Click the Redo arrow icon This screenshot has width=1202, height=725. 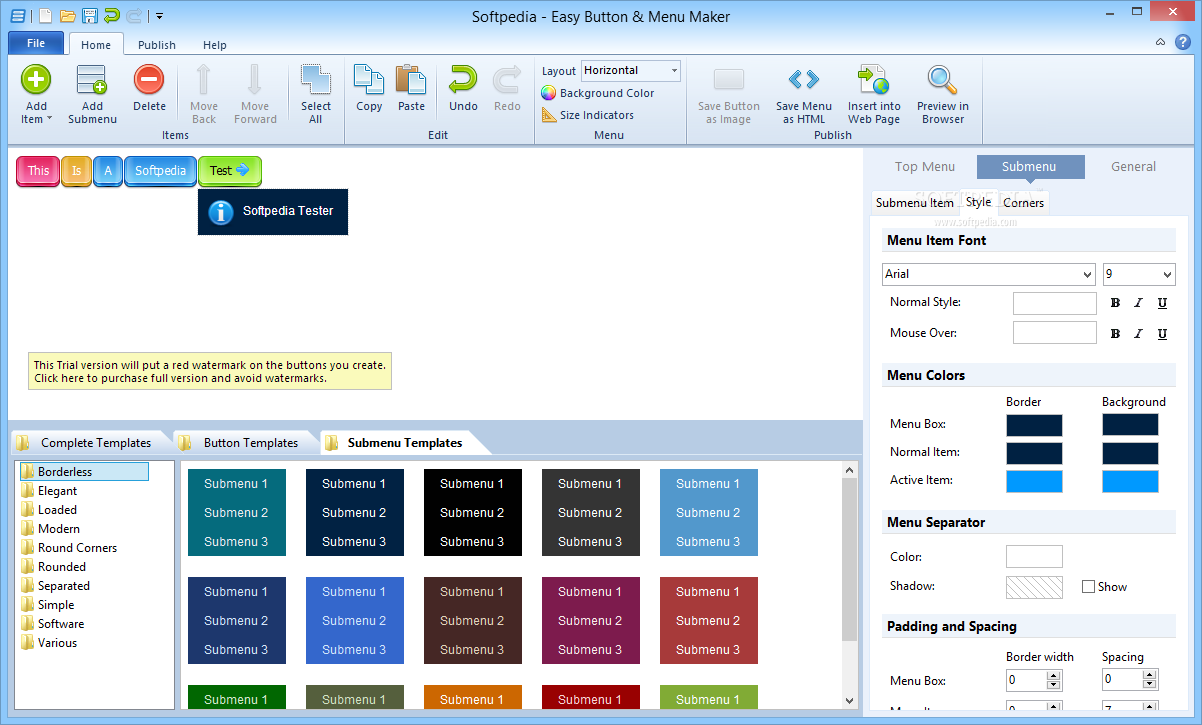coord(507,80)
